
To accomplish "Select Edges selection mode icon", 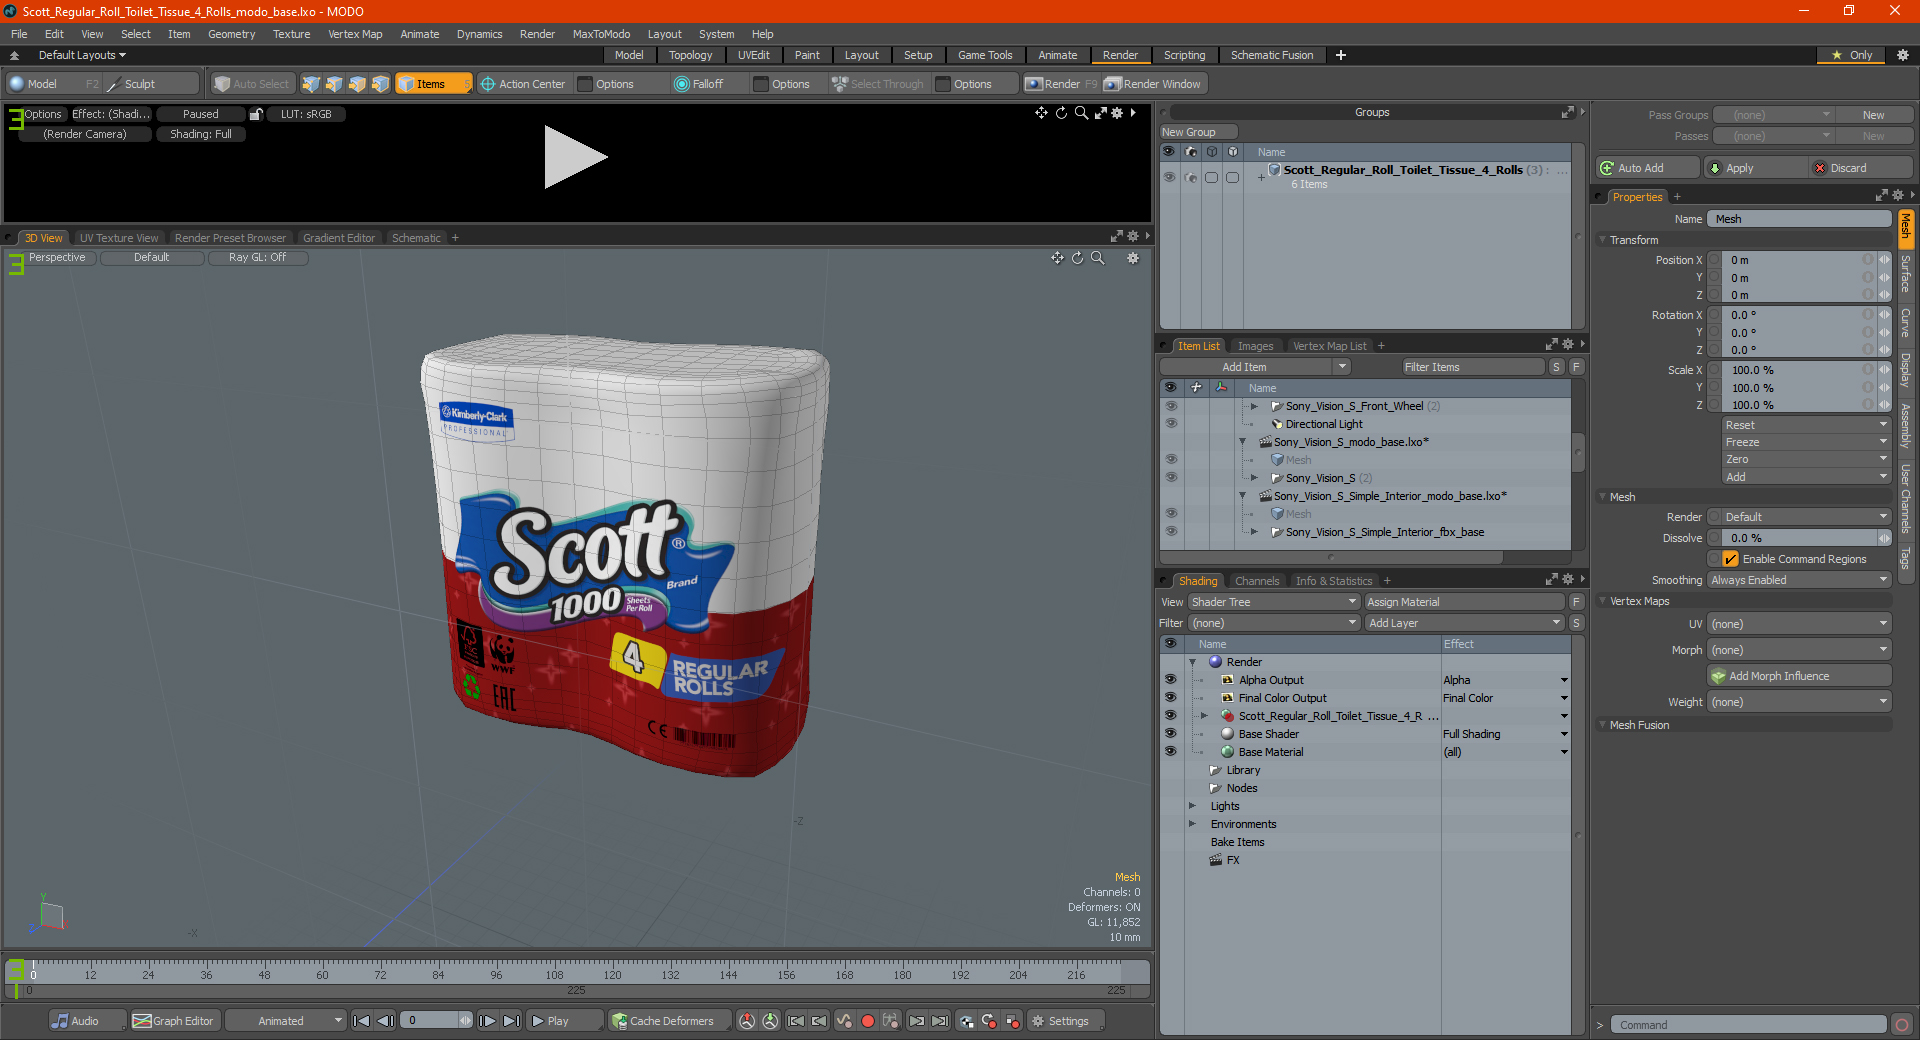I will (x=334, y=84).
